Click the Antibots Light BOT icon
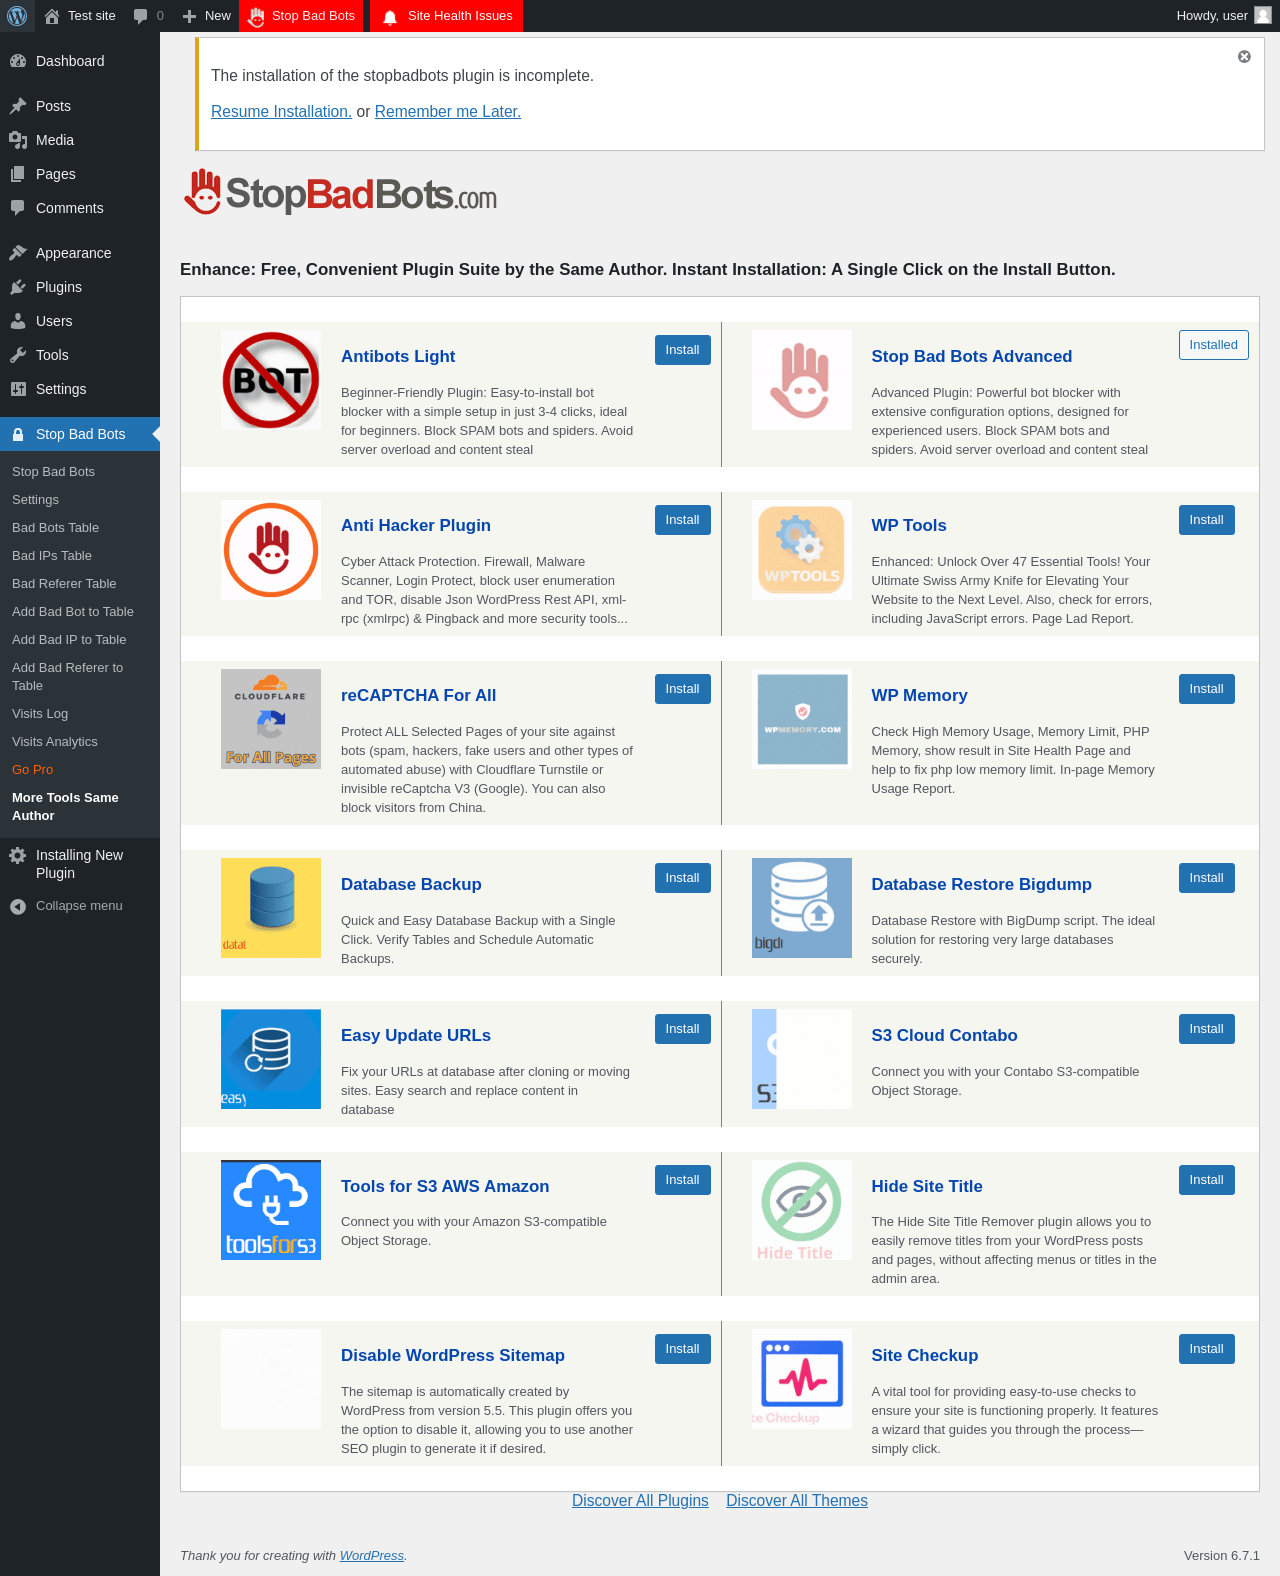The image size is (1280, 1576). pos(271,380)
